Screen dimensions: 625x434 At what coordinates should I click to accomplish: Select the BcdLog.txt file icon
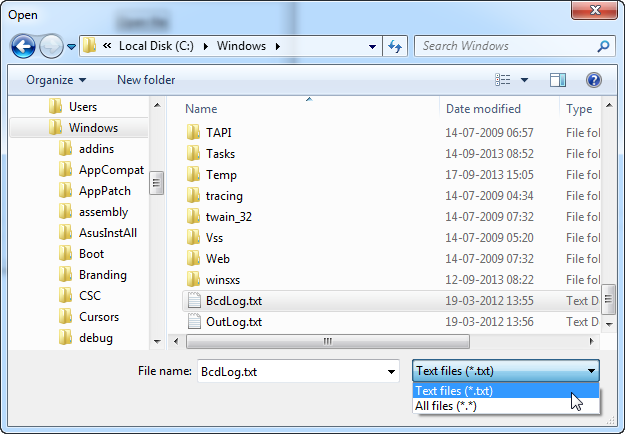tap(195, 300)
